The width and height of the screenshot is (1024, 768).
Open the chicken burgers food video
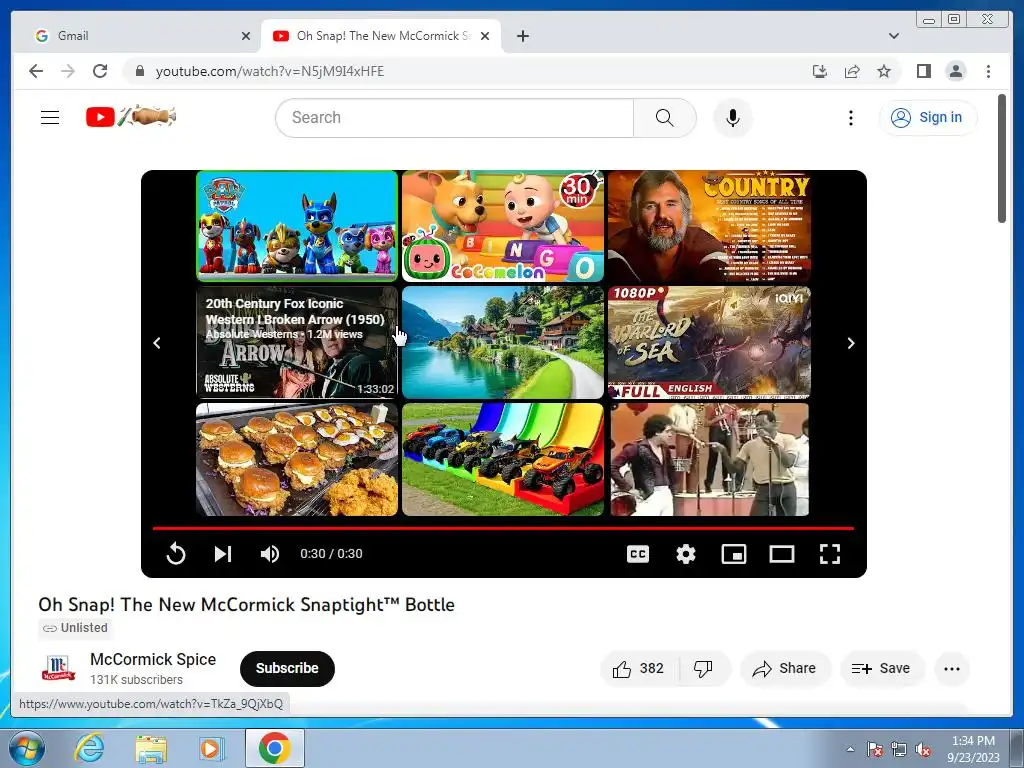pyautogui.click(x=297, y=459)
